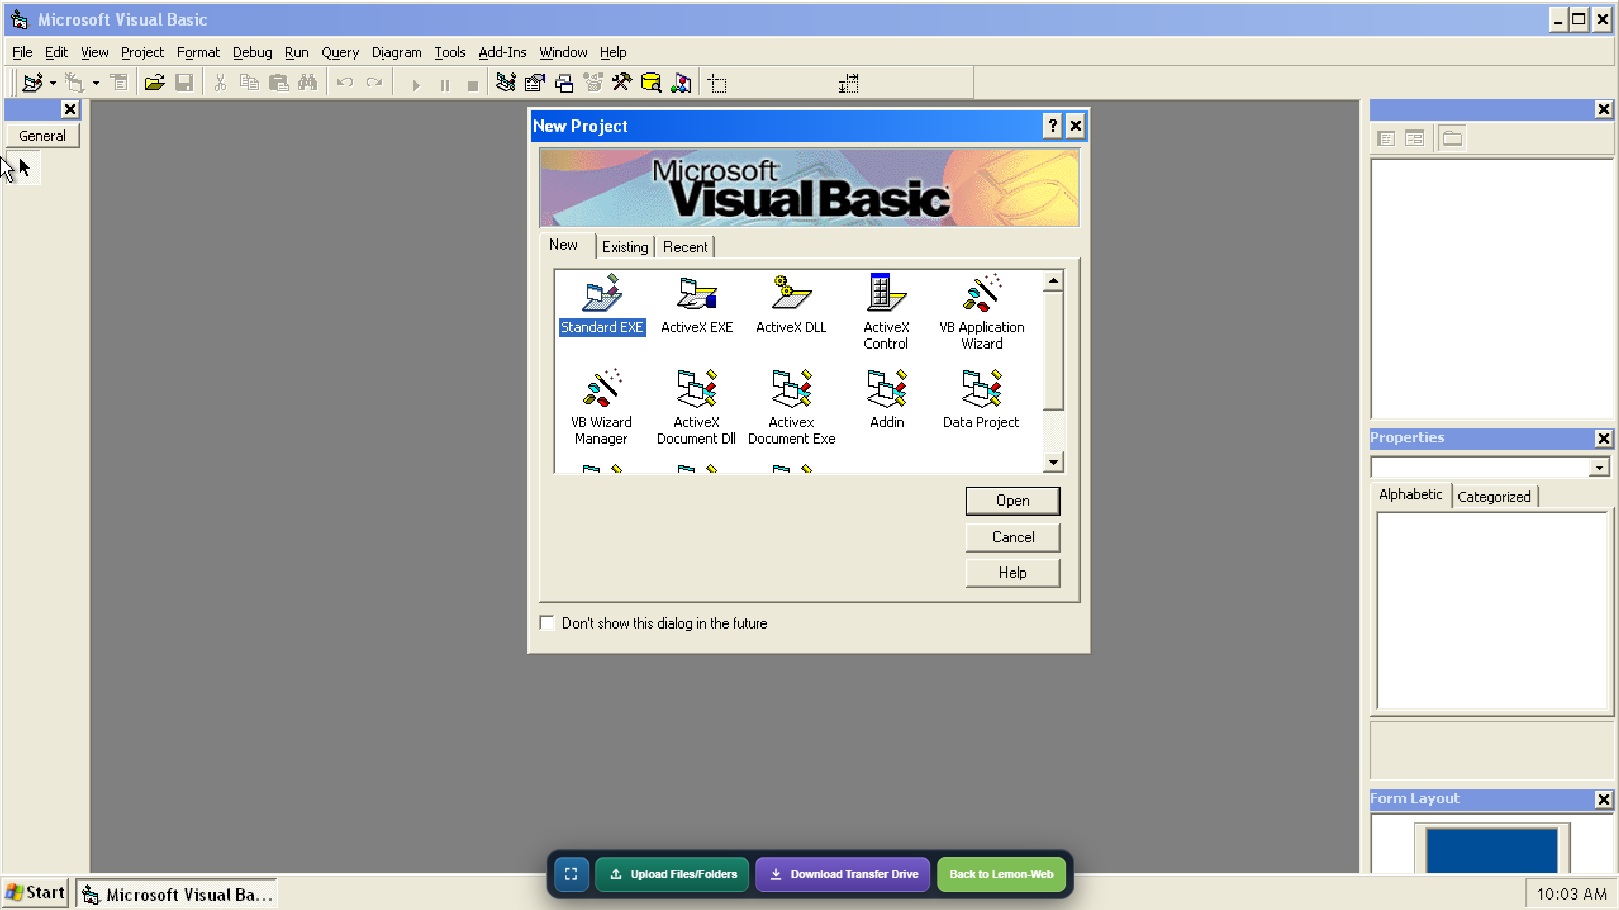Open the Properties object dropdown list
Image resolution: width=1619 pixels, height=910 pixels.
pos(1600,468)
